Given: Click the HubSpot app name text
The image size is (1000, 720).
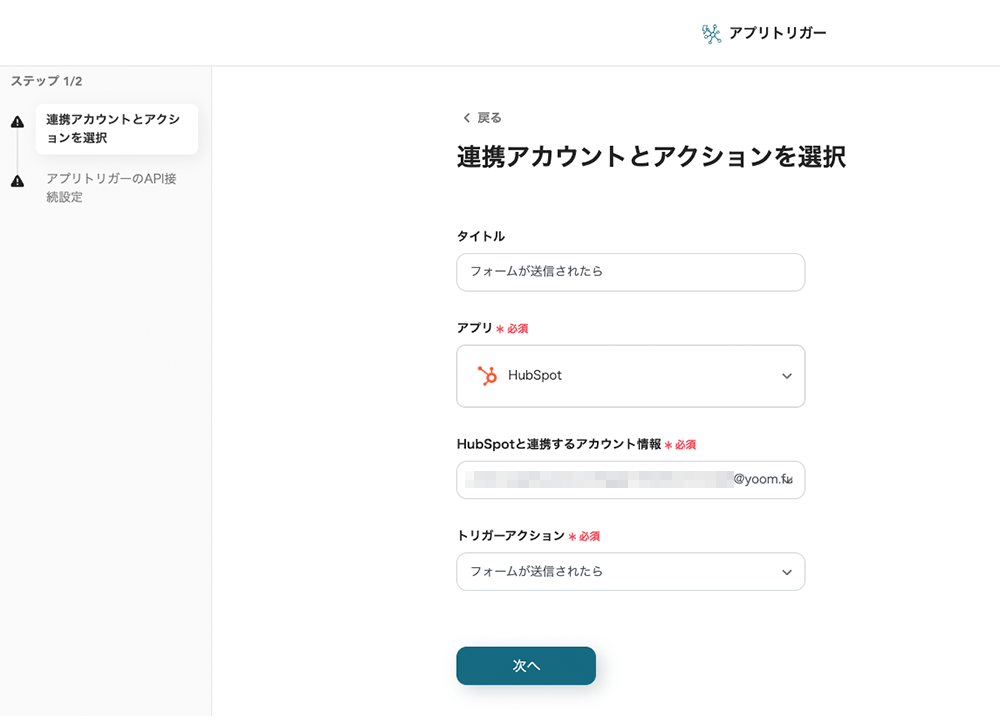Looking at the screenshot, I should (x=535, y=376).
